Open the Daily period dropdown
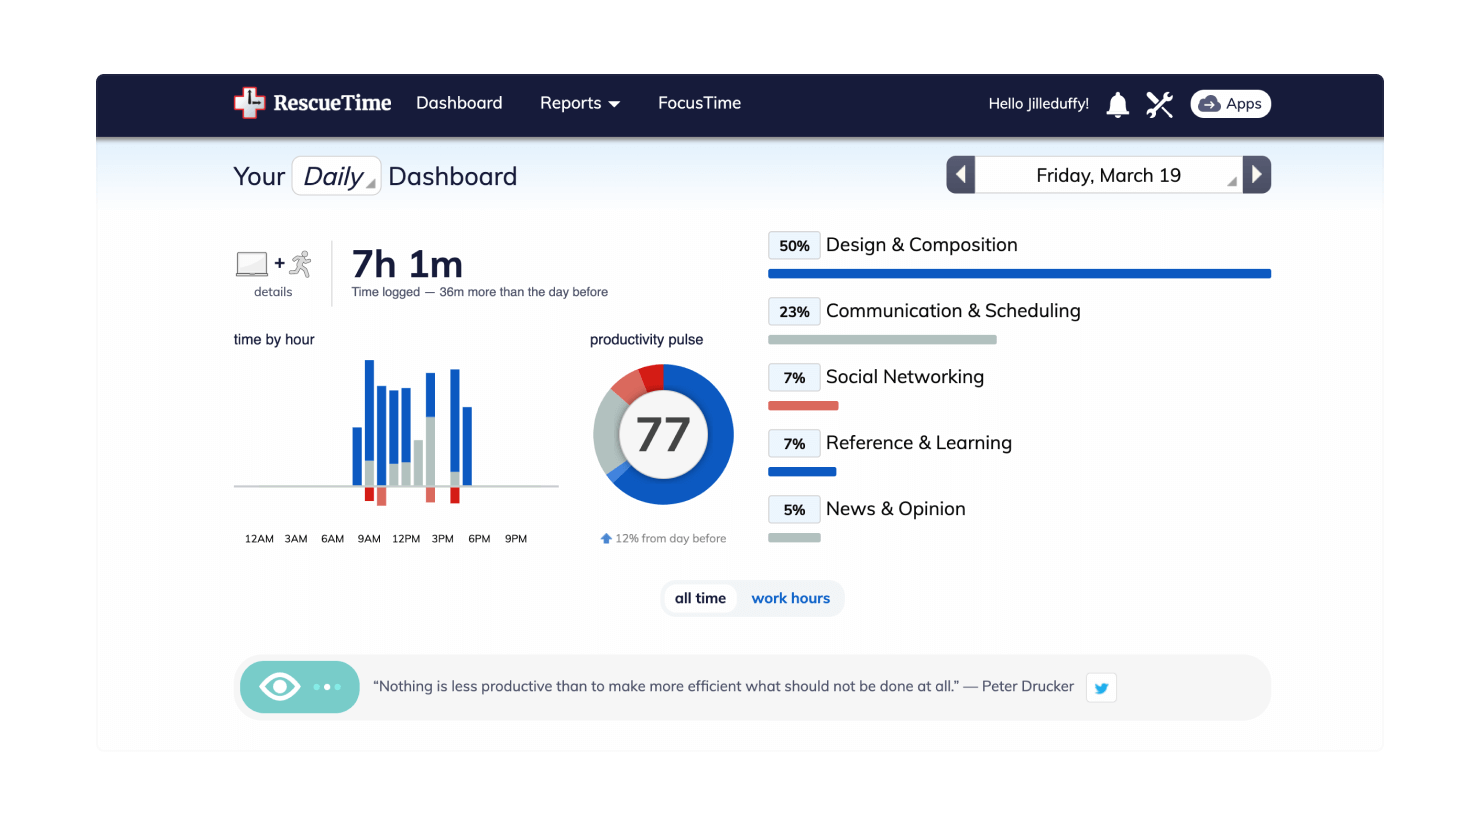Image resolution: width=1480 pixels, height=824 pixels. click(x=336, y=176)
